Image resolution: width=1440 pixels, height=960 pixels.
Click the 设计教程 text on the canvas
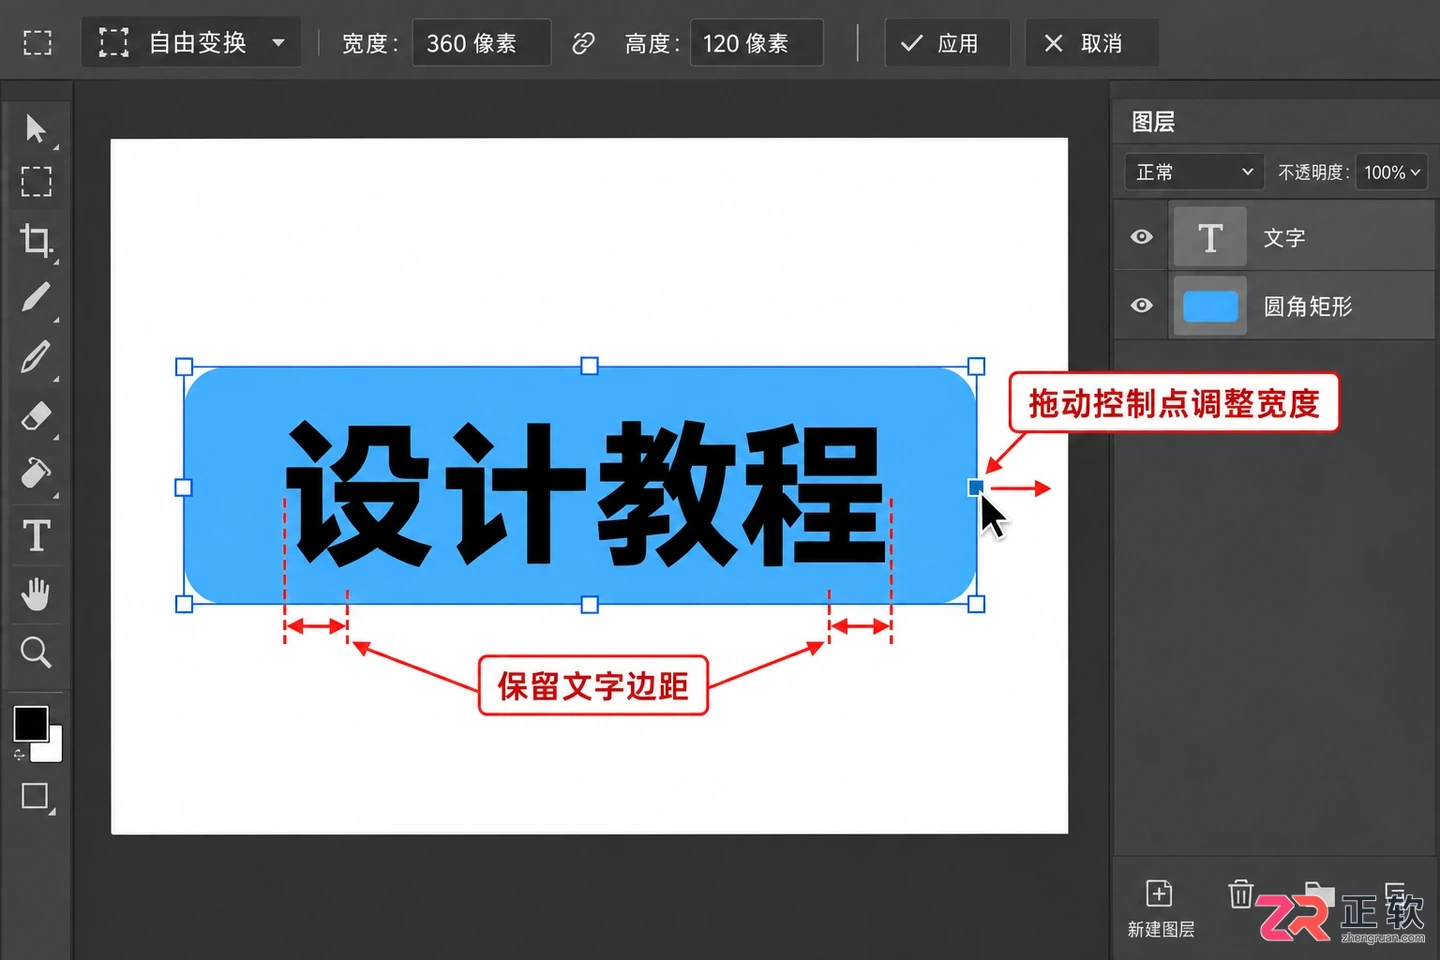point(586,494)
